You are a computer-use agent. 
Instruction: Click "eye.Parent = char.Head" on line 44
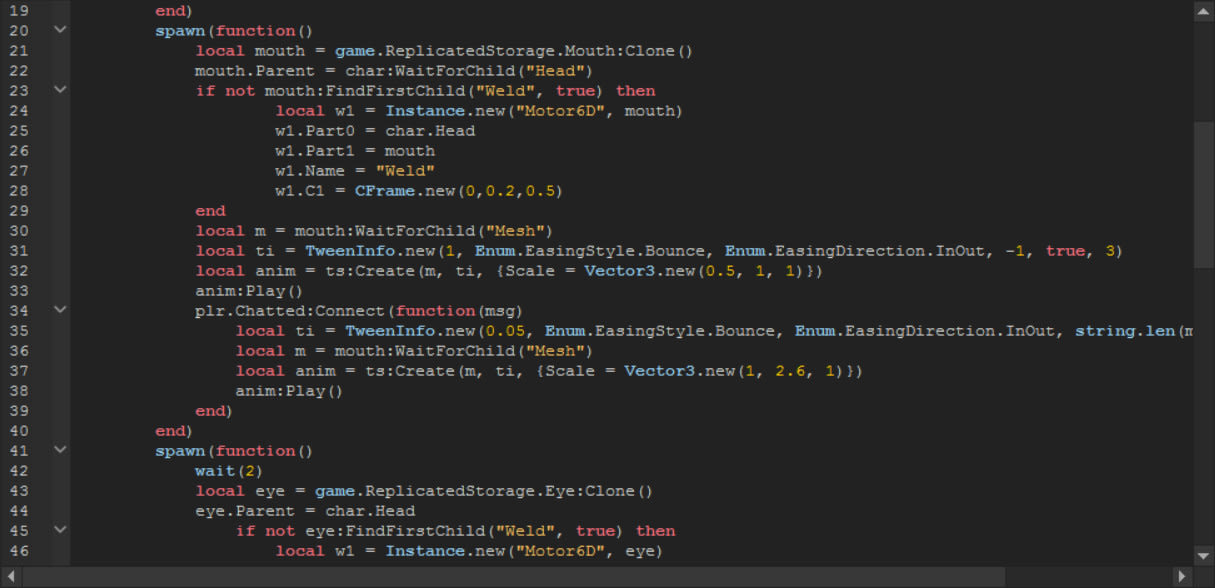tap(305, 510)
